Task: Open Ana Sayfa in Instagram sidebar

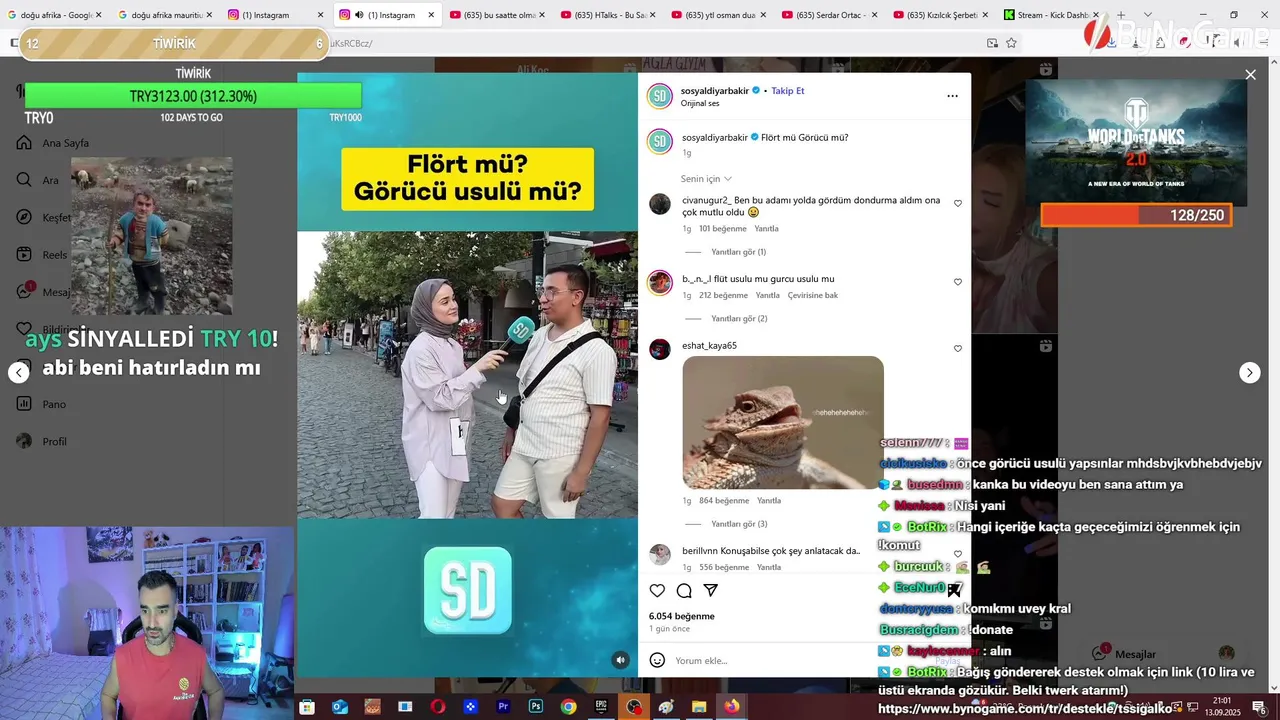Action: point(53,143)
